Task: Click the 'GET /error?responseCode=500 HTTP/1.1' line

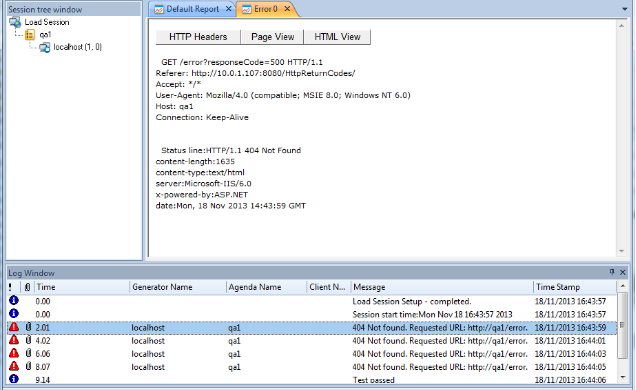Action: click(242, 62)
